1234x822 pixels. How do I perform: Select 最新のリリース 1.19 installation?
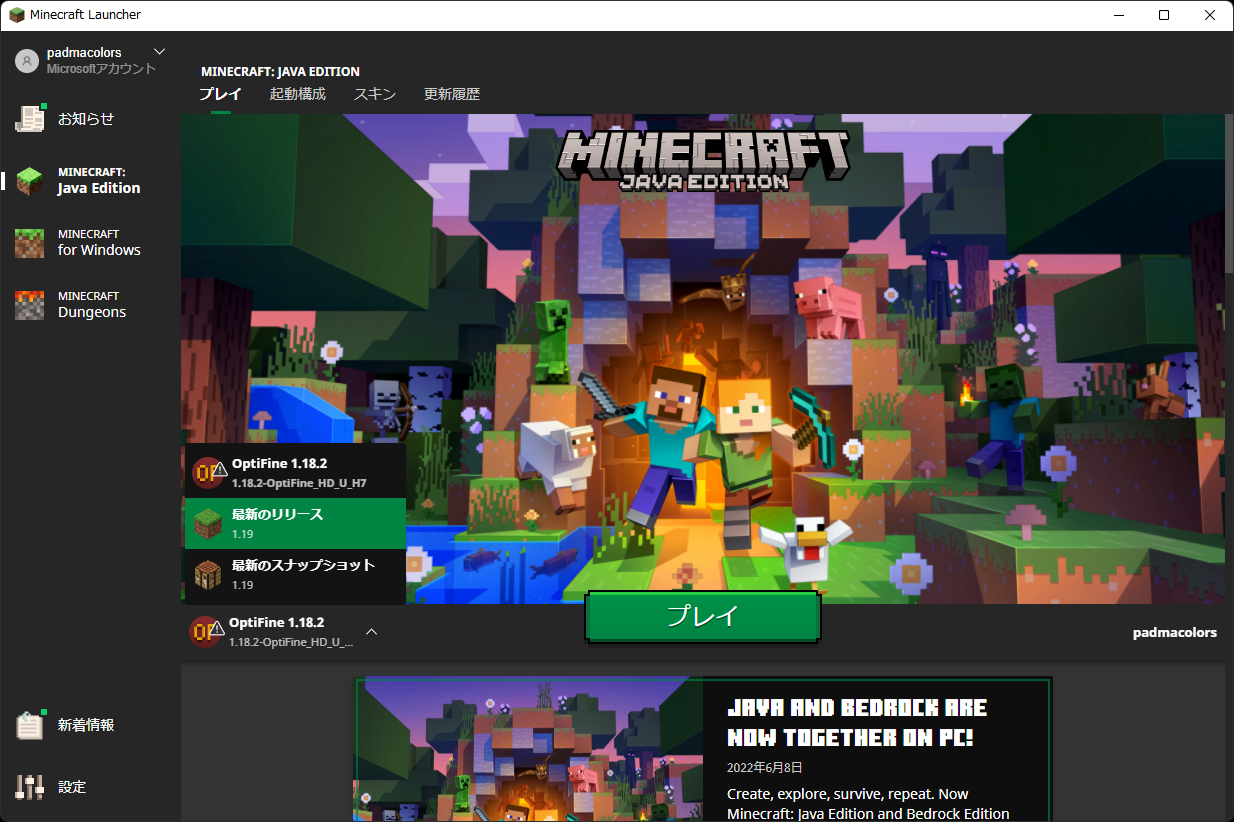(295, 523)
